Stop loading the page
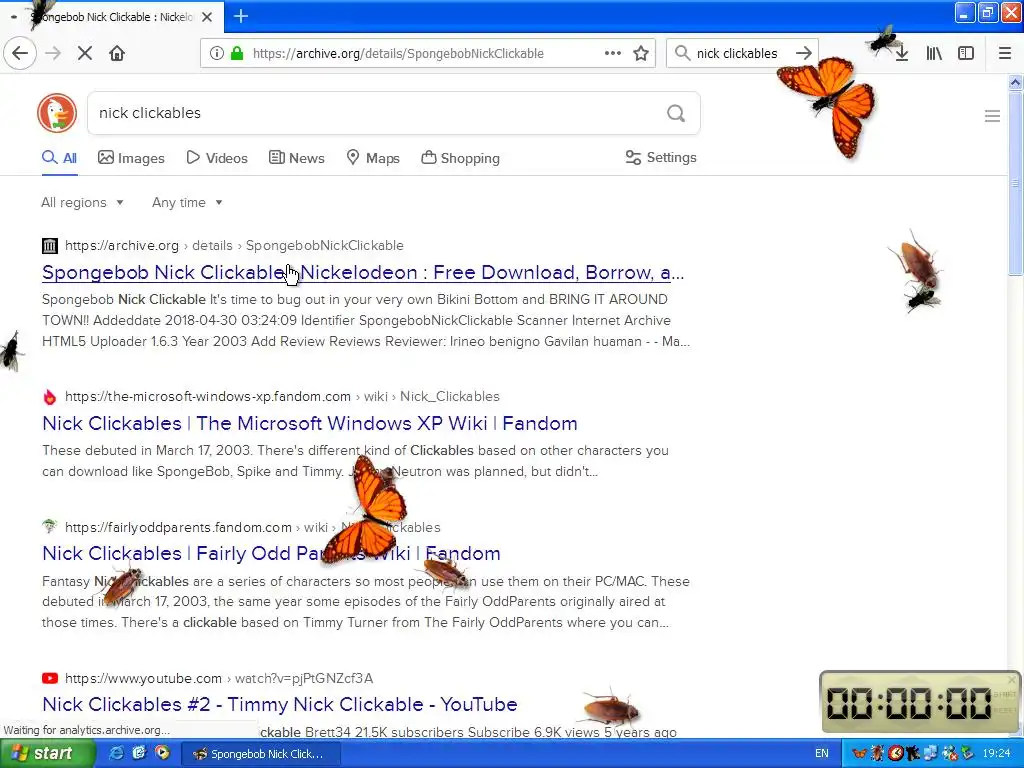The width and height of the screenshot is (1024, 768). 85,53
